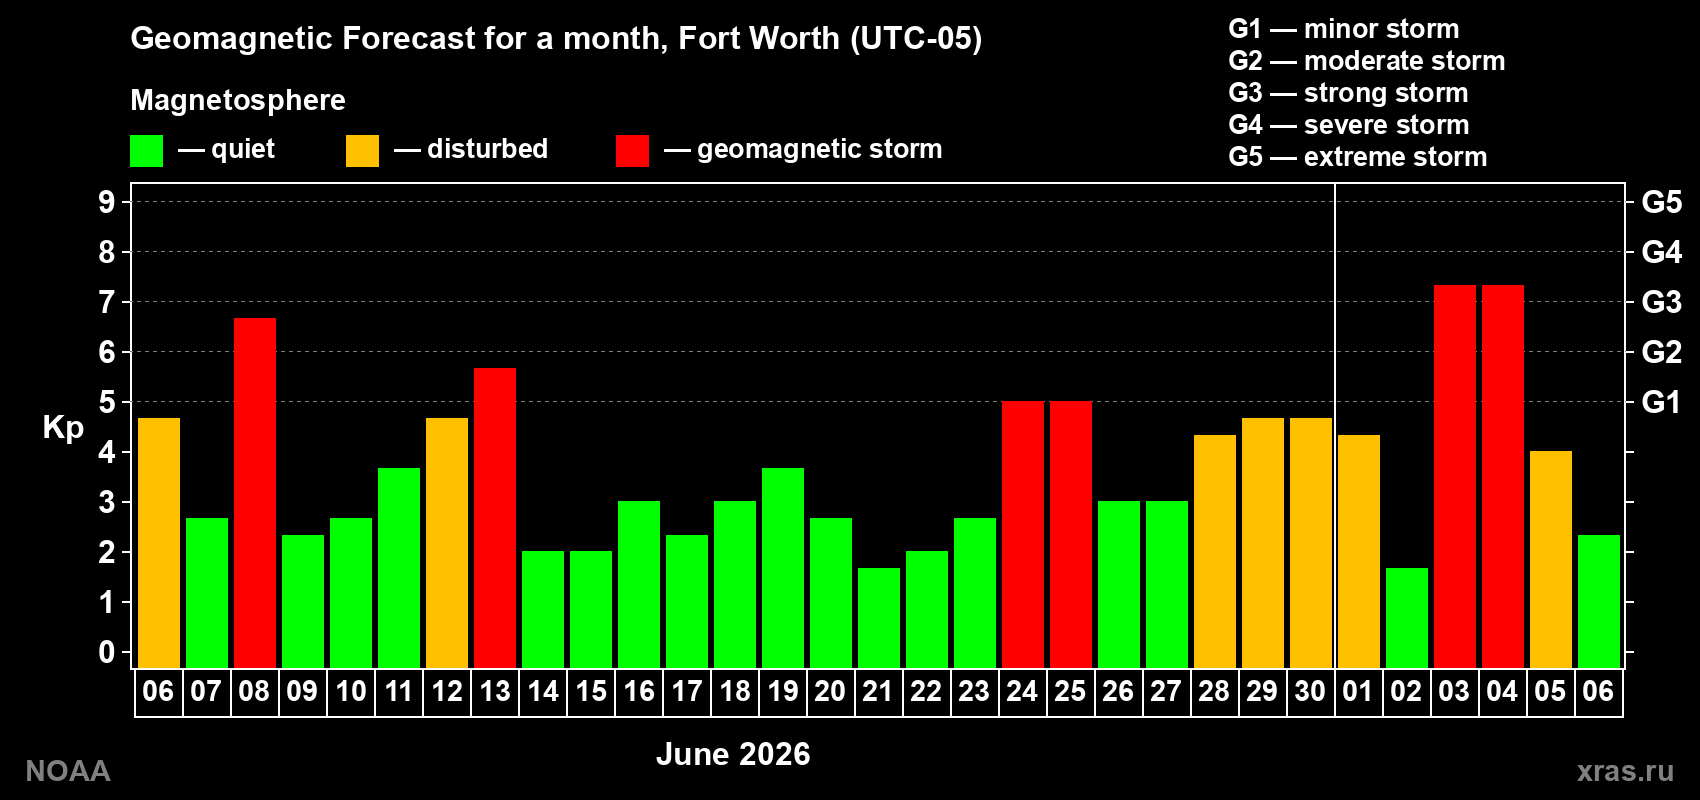Click the green bar for June 11

click(x=399, y=568)
